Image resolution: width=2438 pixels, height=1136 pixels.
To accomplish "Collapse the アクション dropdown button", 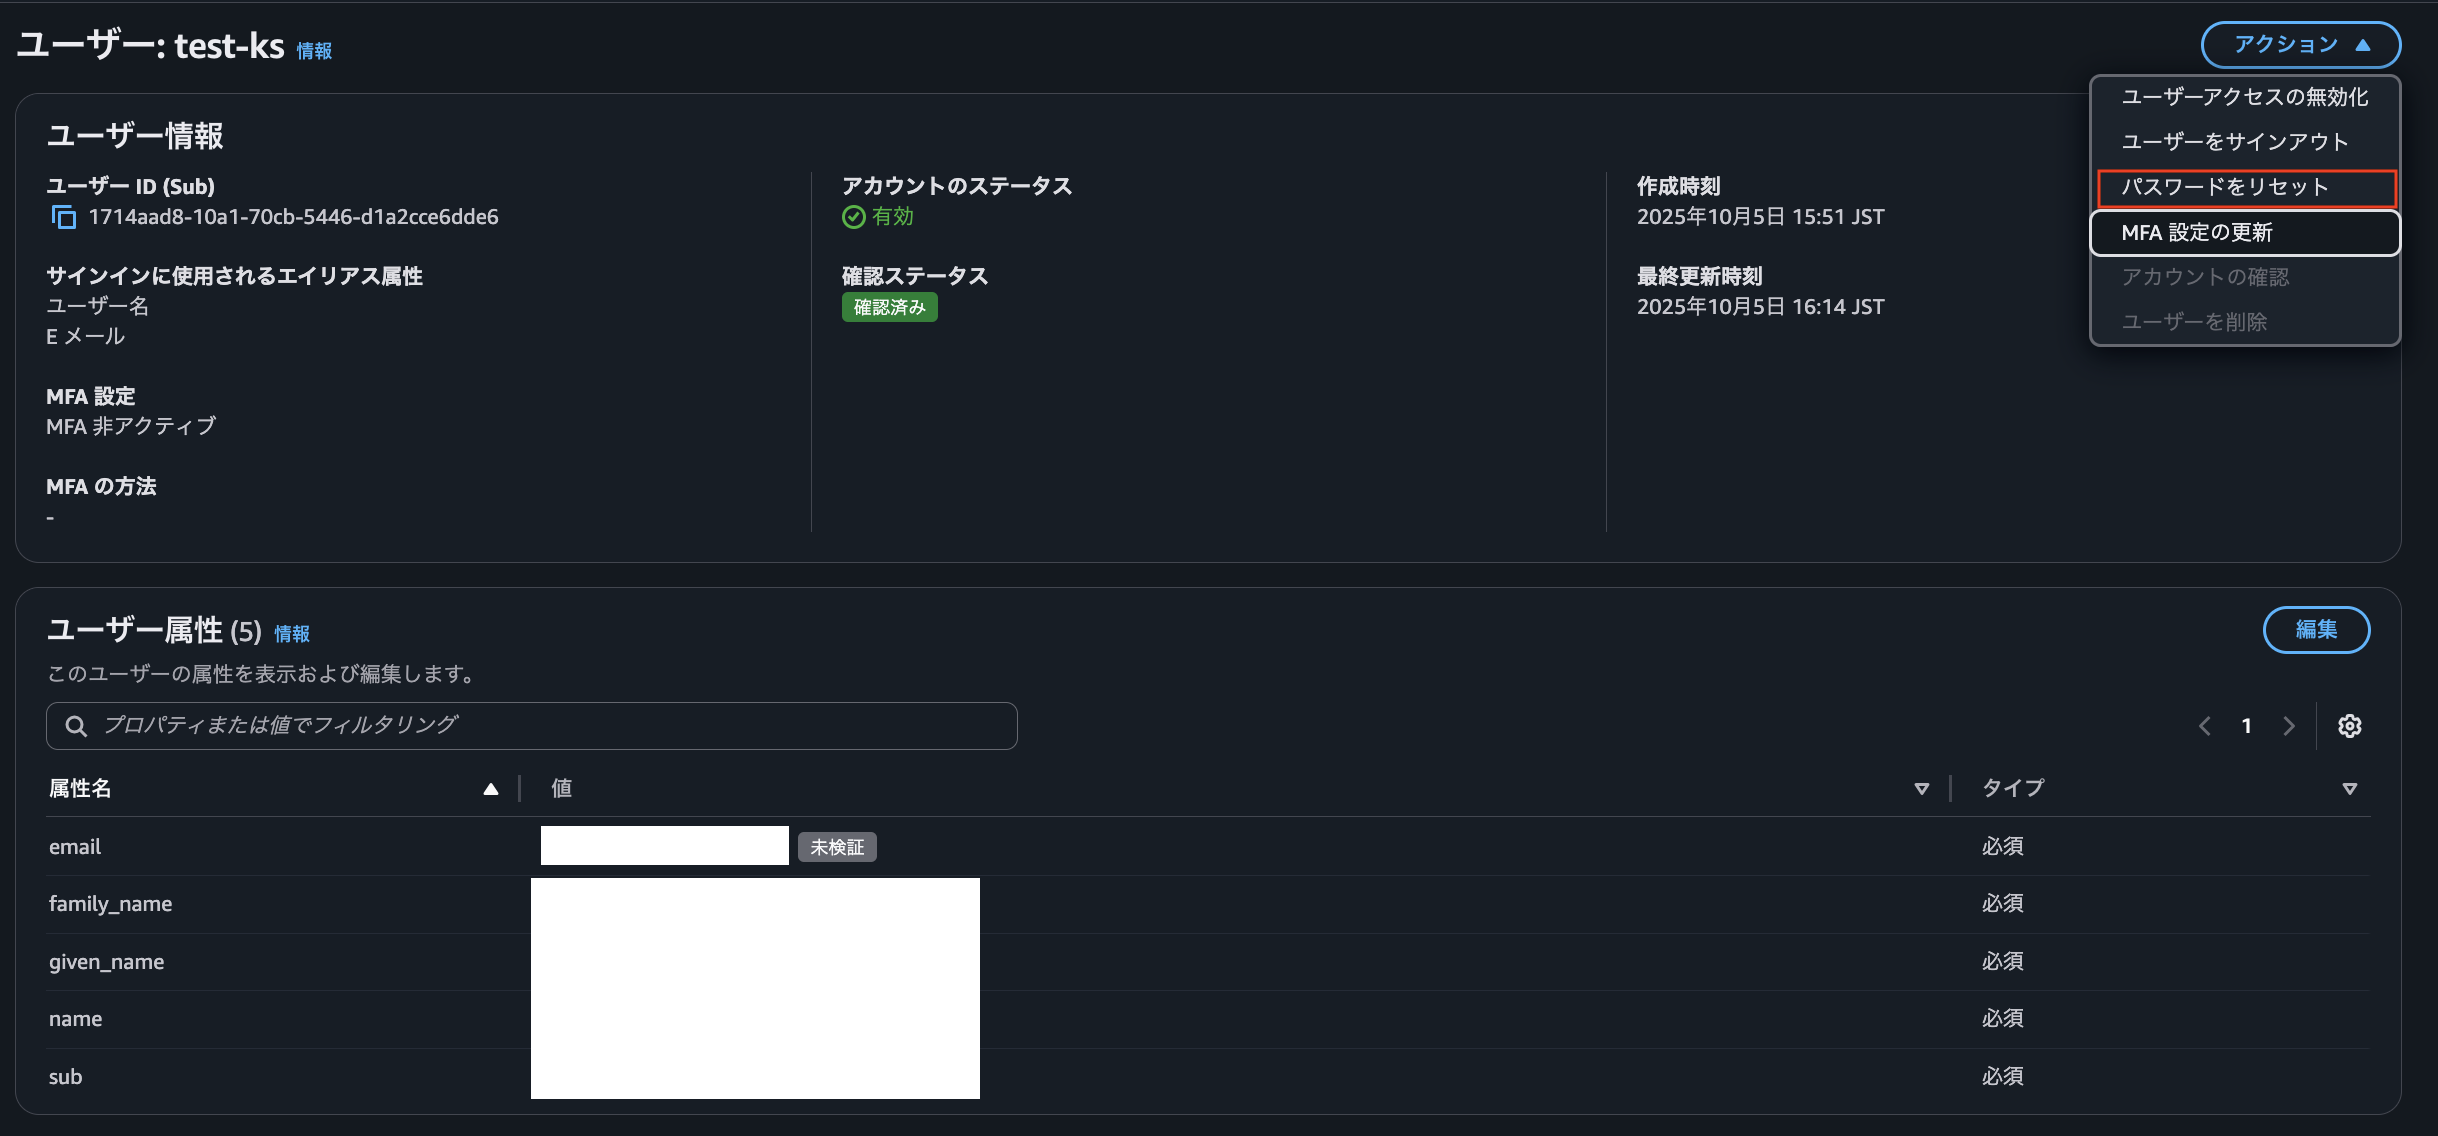I will 2300,45.
